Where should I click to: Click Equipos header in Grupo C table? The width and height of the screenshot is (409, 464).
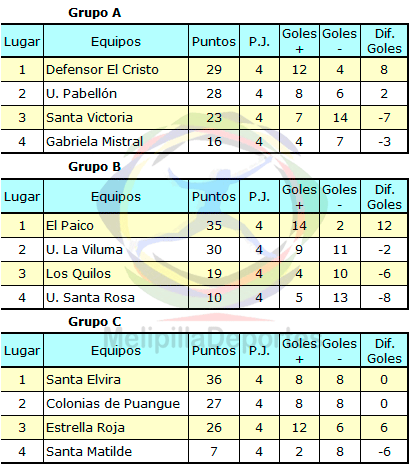(x=116, y=351)
